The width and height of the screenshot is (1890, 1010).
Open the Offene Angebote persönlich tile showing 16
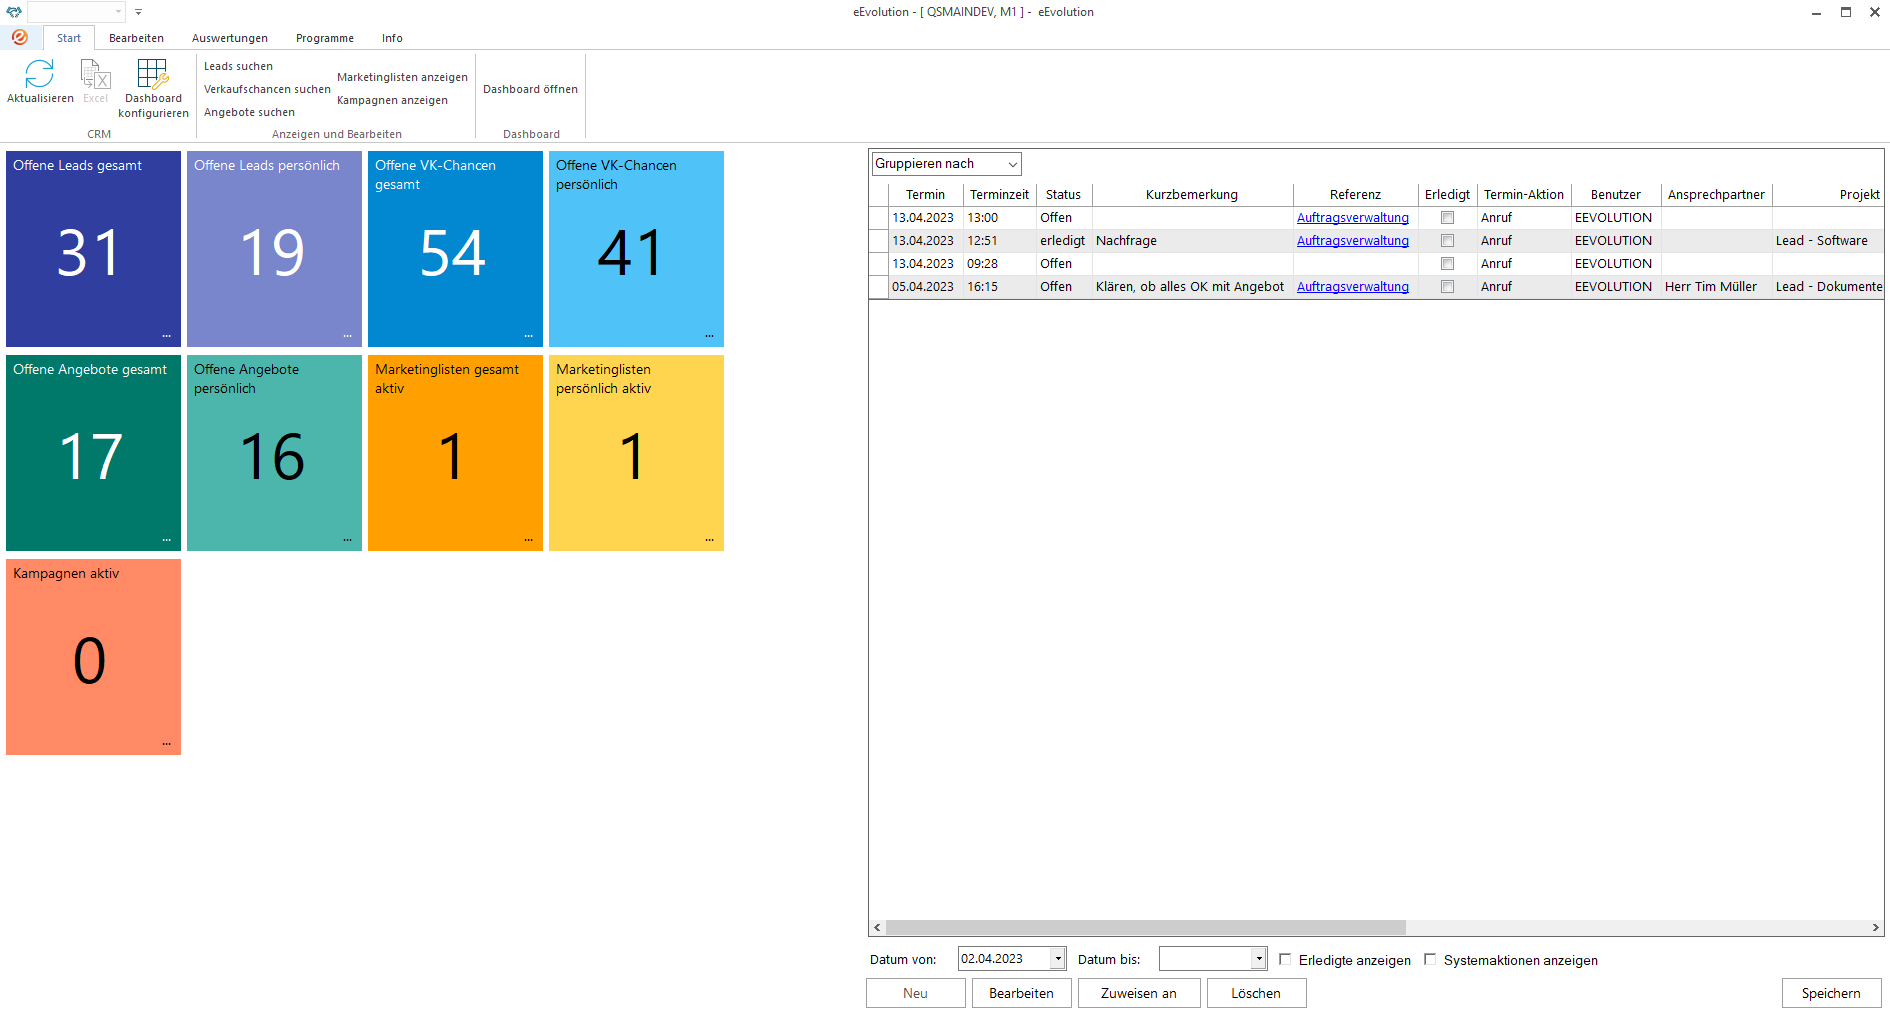click(274, 453)
